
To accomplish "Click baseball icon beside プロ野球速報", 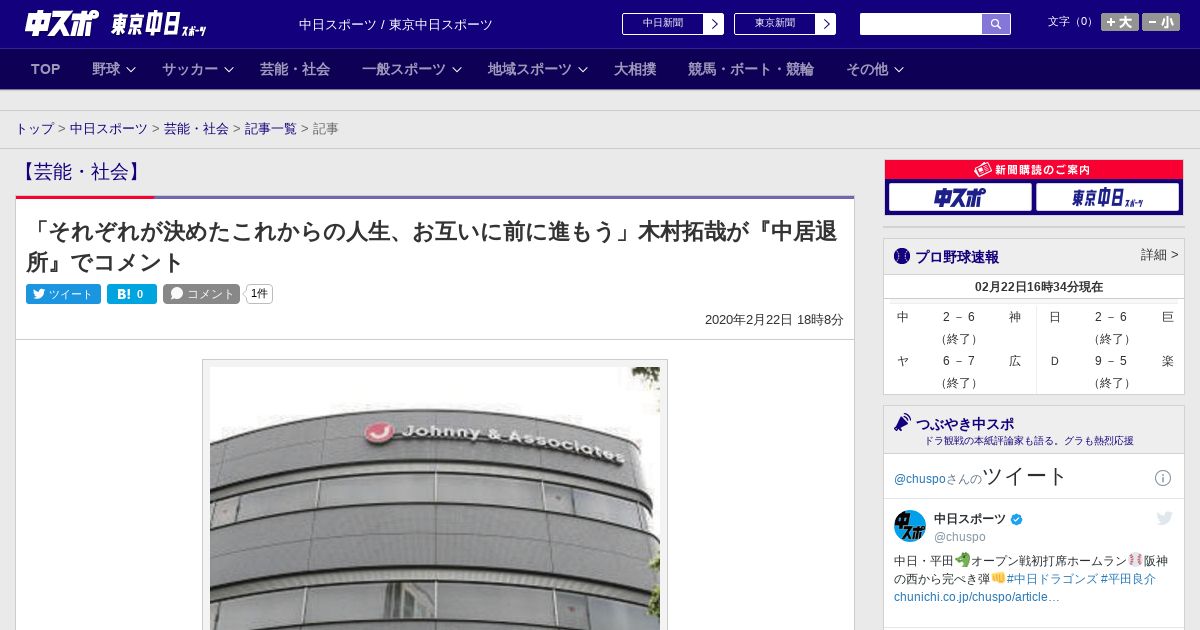I will point(902,257).
